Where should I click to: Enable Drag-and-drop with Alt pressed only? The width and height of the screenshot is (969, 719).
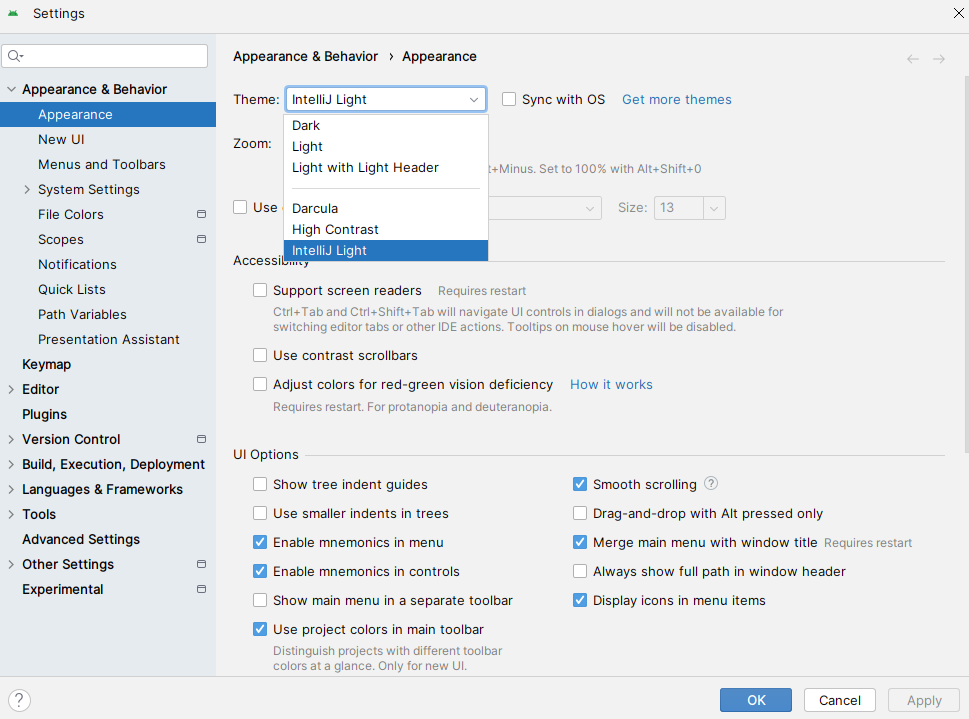tap(580, 513)
